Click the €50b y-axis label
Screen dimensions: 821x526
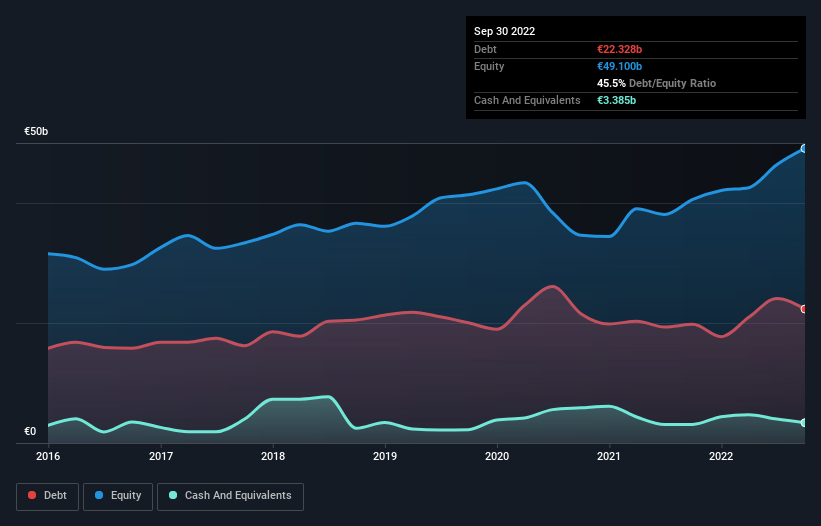36,131
